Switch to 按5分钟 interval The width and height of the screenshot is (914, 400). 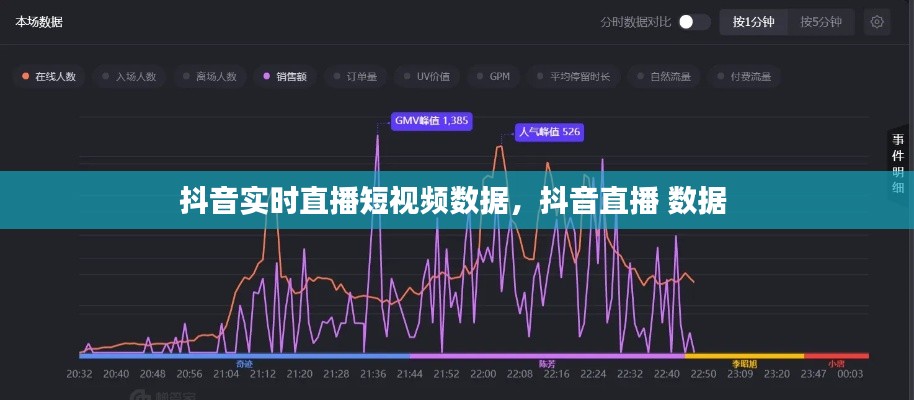(x=820, y=22)
